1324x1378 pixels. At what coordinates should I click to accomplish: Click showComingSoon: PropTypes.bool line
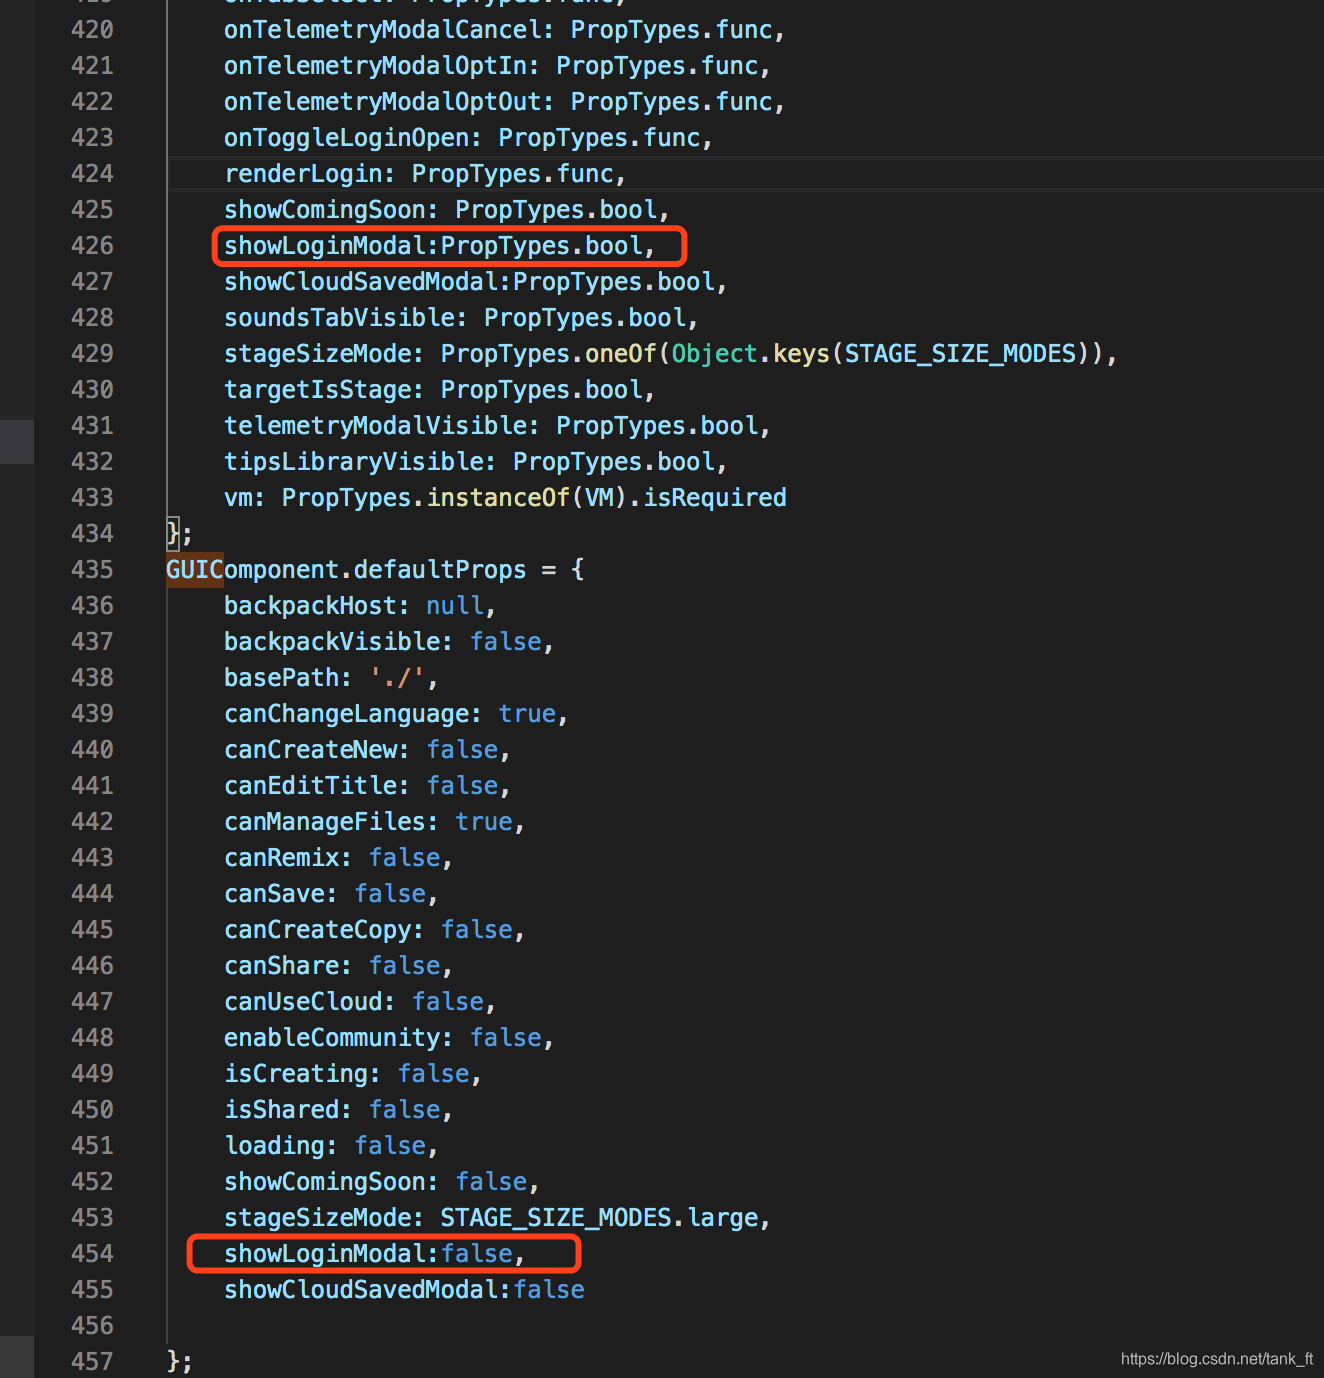tap(446, 210)
